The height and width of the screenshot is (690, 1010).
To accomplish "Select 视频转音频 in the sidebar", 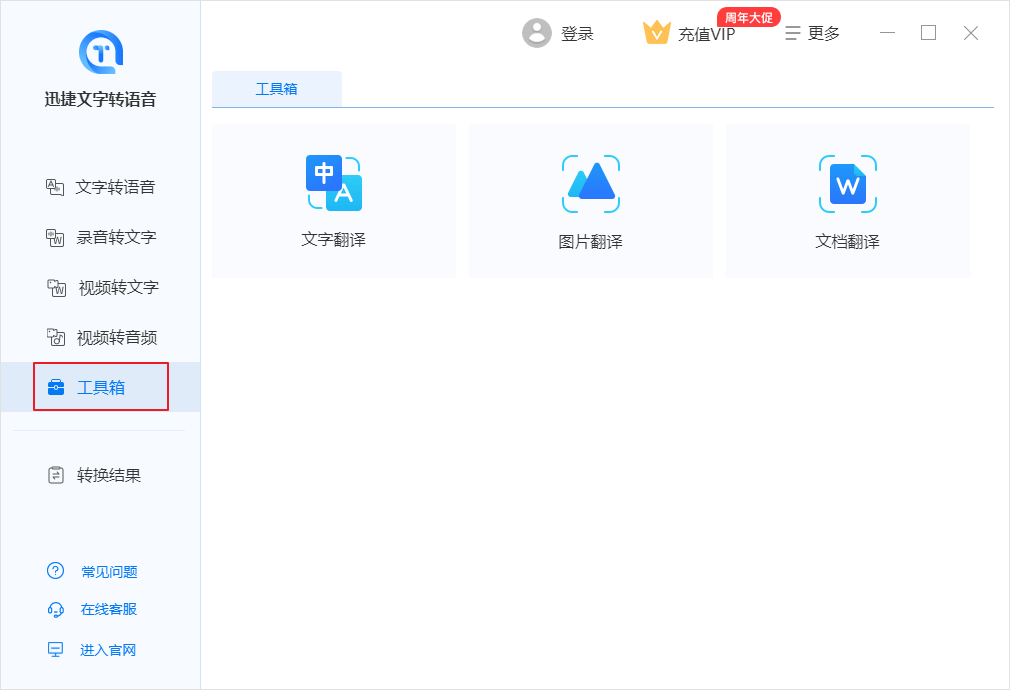I will tap(105, 337).
